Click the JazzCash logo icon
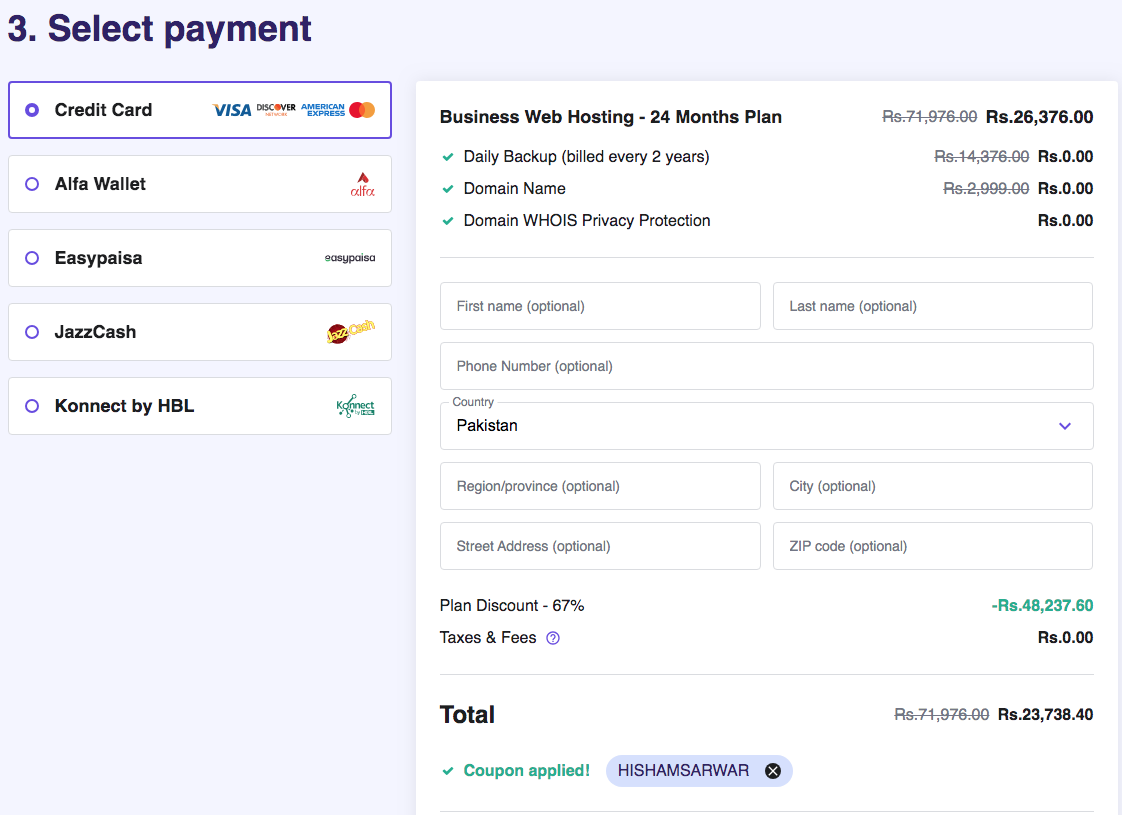The height and width of the screenshot is (815, 1122). point(350,332)
